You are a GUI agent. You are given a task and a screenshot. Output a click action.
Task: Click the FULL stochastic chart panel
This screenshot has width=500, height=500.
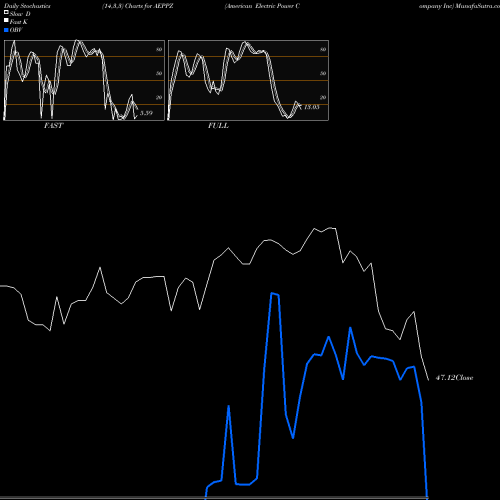coord(248,80)
